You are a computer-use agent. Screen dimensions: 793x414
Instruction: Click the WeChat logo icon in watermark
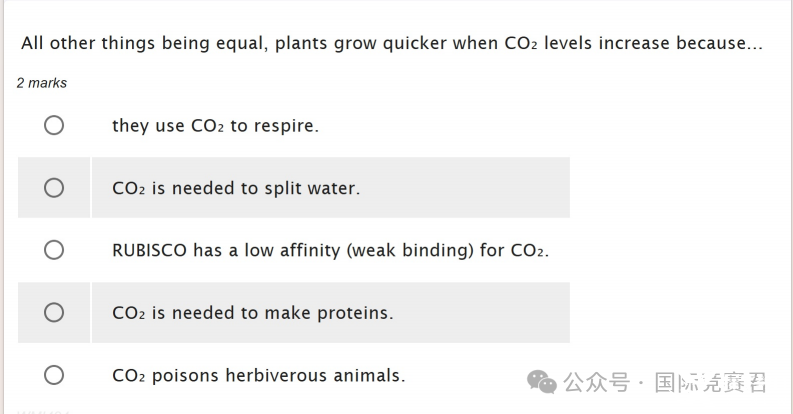pos(542,382)
